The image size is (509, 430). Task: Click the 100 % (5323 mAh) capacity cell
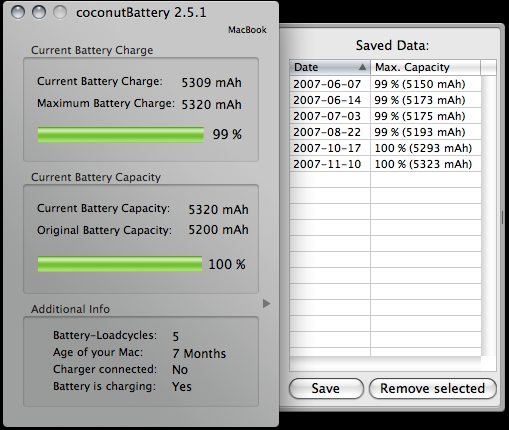426,164
